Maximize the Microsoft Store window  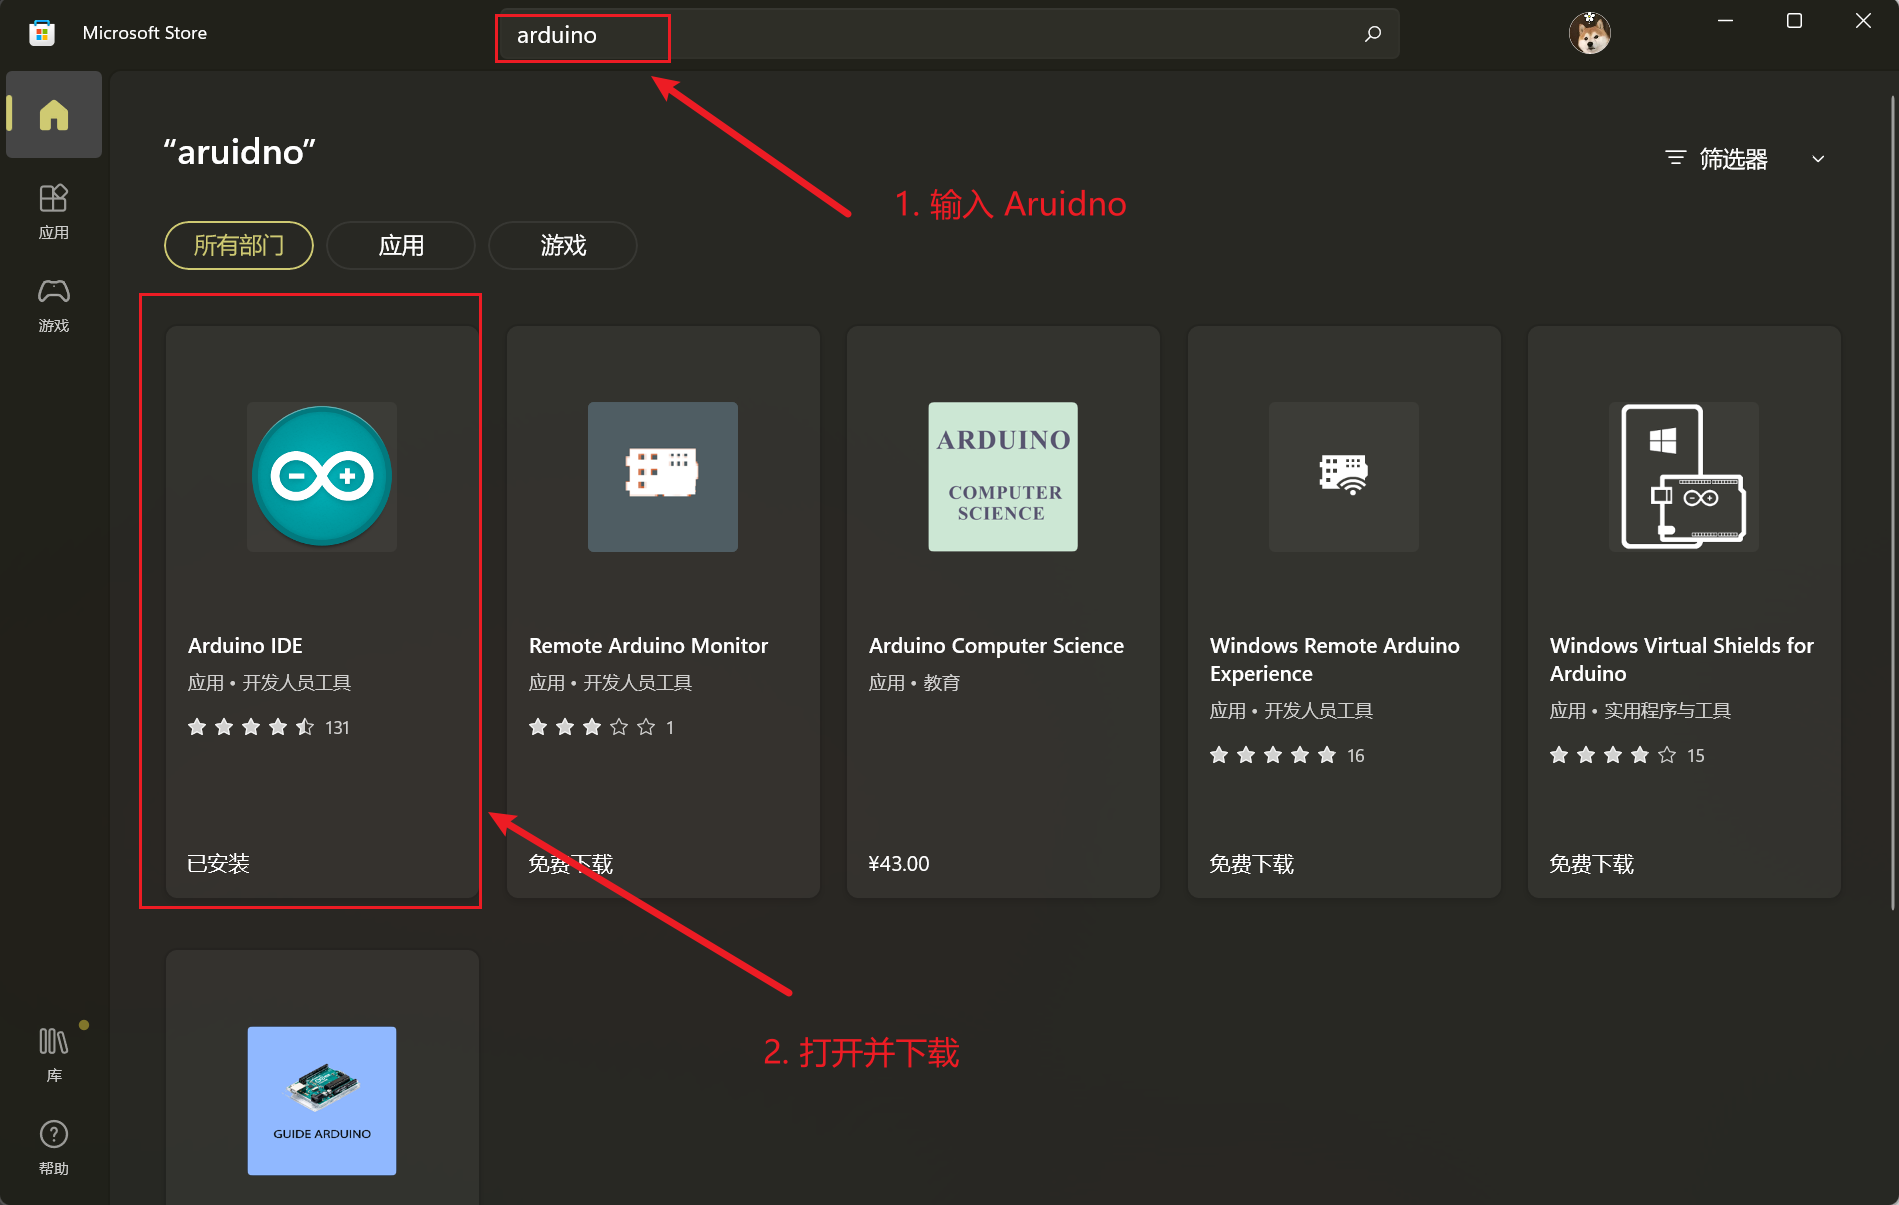(1794, 21)
